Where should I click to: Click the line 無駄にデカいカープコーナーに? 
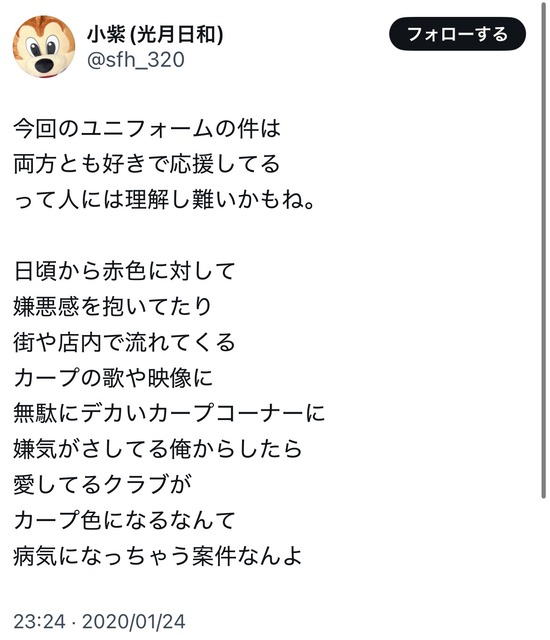coord(169,413)
